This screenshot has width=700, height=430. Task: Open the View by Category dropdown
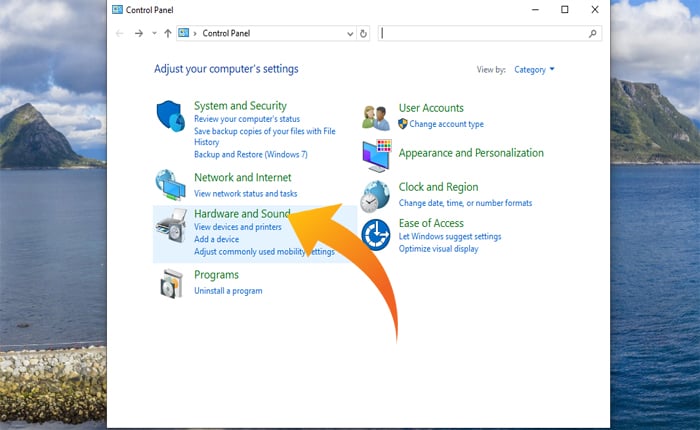(x=534, y=70)
